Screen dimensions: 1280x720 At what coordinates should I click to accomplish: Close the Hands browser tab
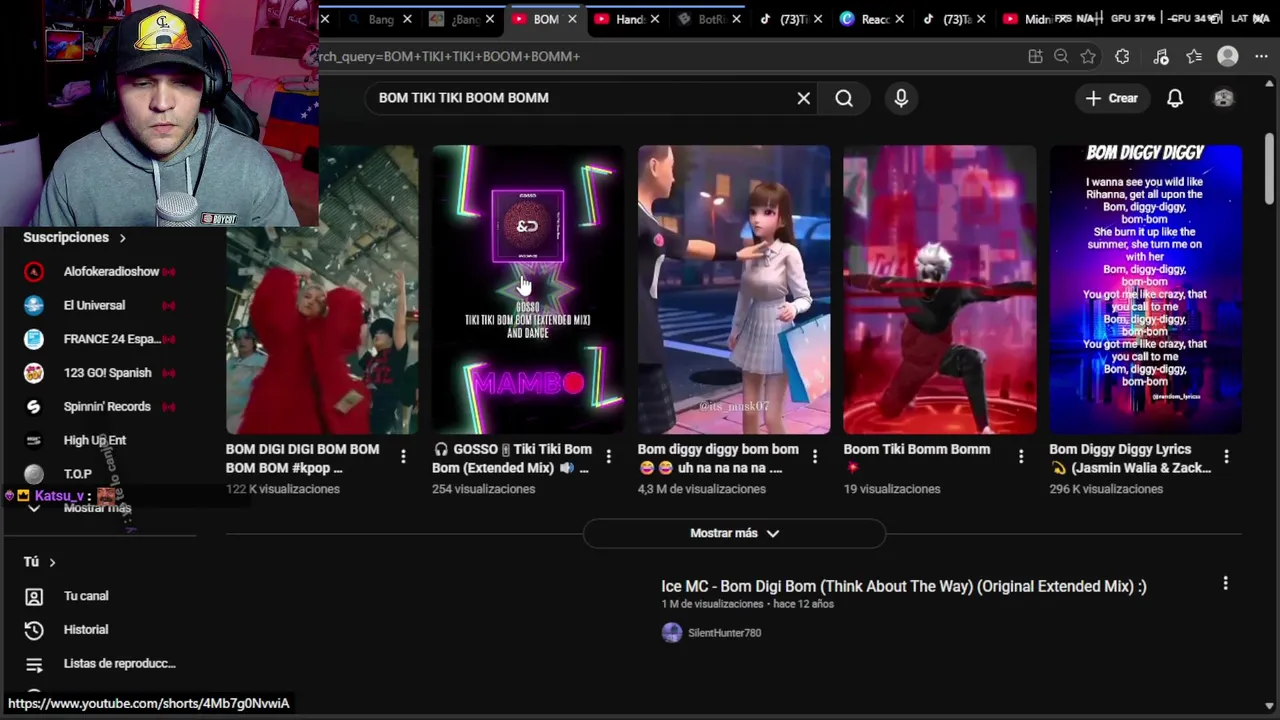654,19
